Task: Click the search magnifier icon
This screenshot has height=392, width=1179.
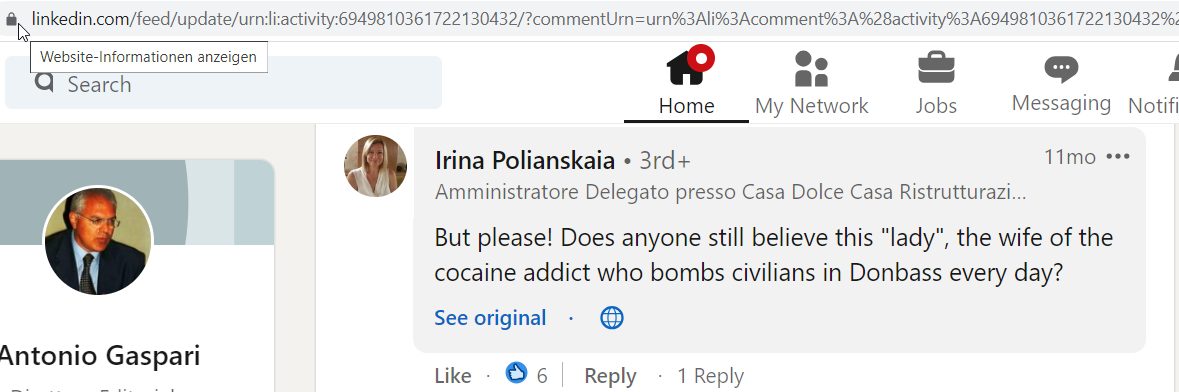Action: (x=45, y=82)
